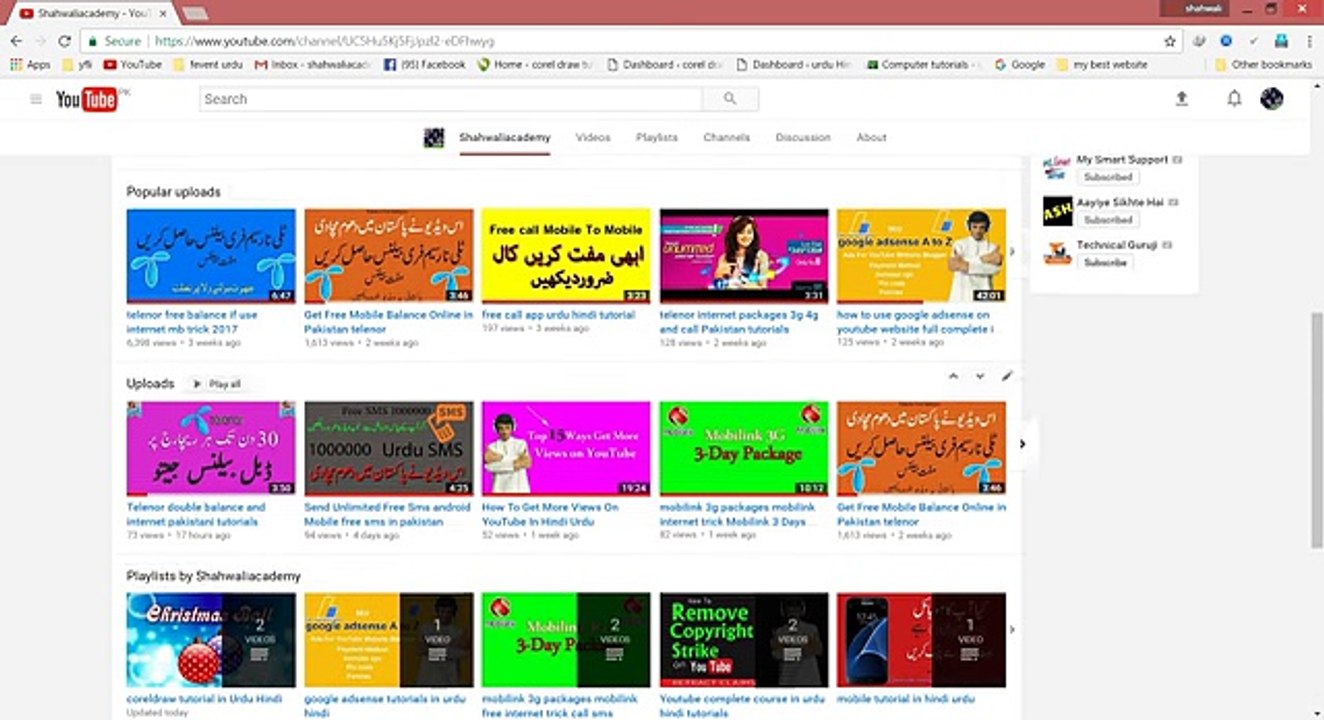Click in the YouTube search field

coord(451,99)
